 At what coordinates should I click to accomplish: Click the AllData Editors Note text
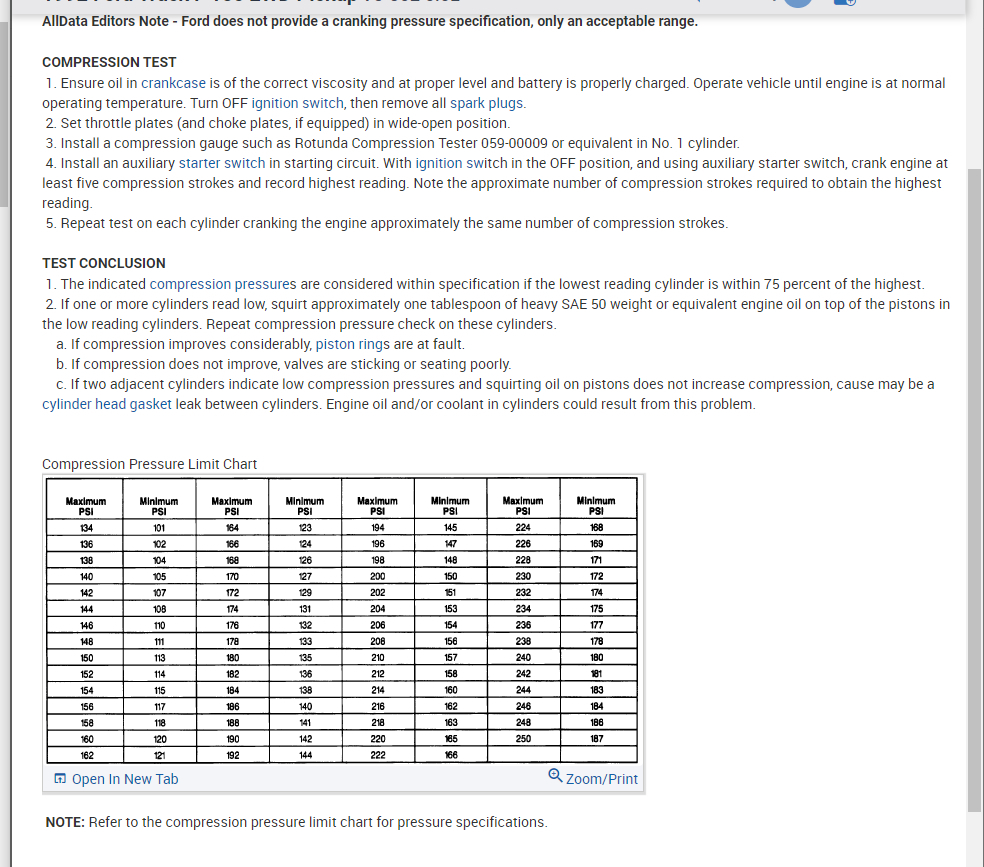pyautogui.click(x=370, y=21)
